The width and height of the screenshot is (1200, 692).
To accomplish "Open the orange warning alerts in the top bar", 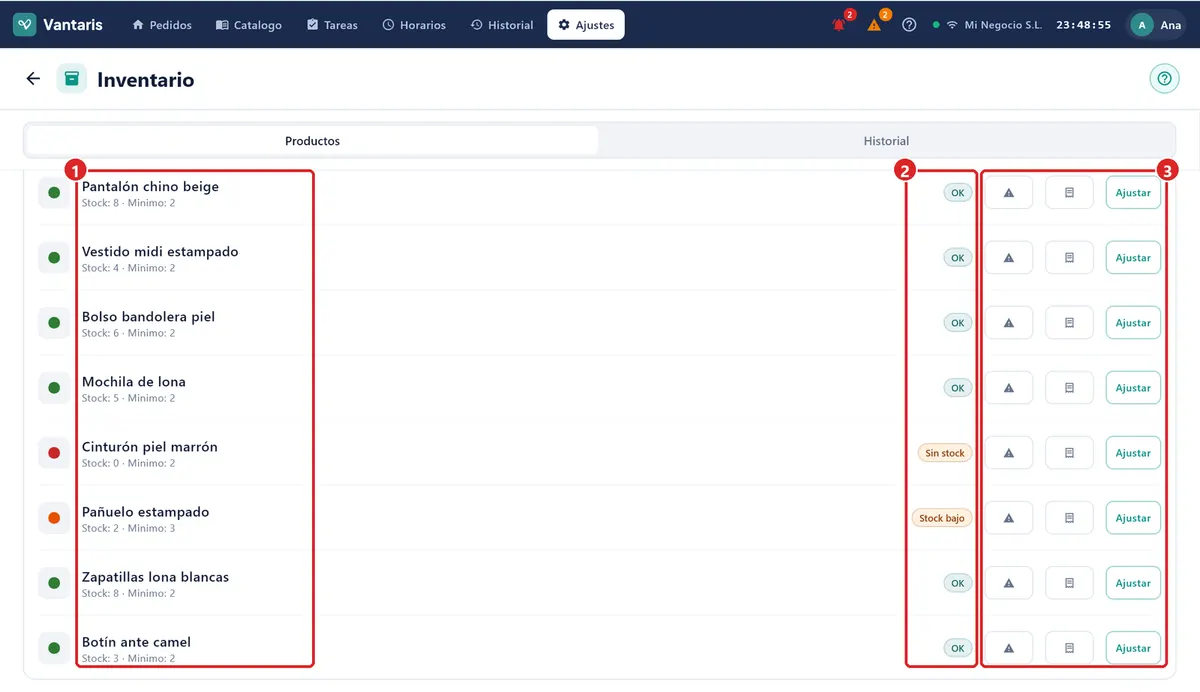I will tap(875, 25).
